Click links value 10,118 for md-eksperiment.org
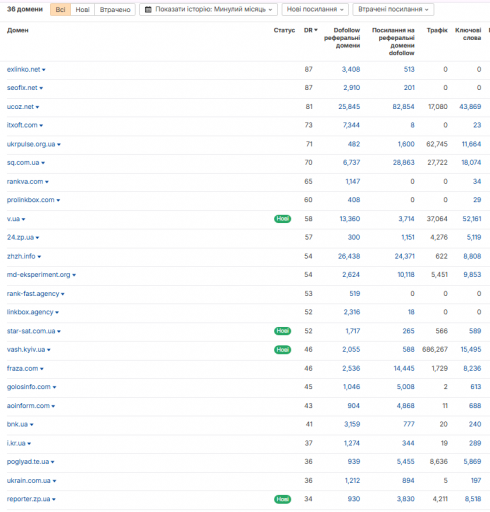The width and height of the screenshot is (490, 512). pos(406,274)
